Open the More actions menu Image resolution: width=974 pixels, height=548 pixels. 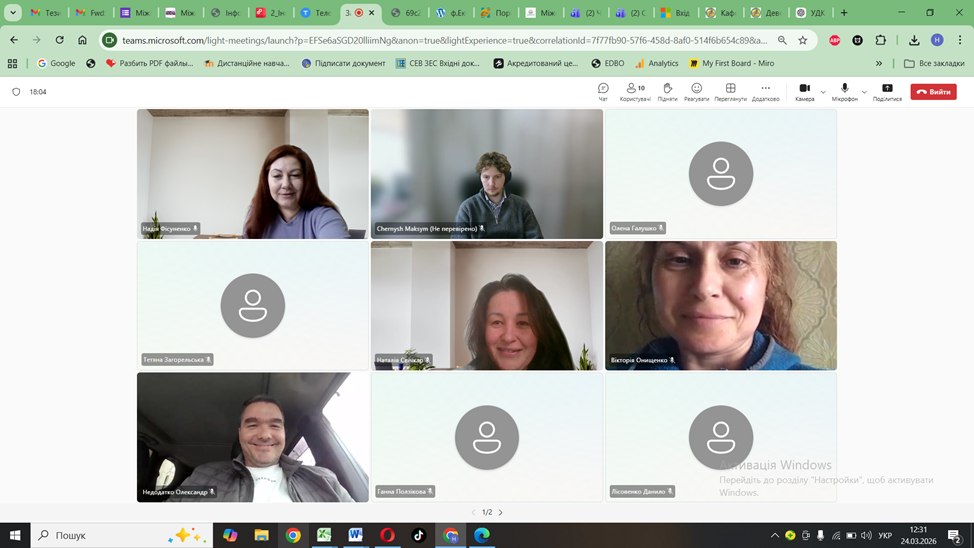(765, 91)
